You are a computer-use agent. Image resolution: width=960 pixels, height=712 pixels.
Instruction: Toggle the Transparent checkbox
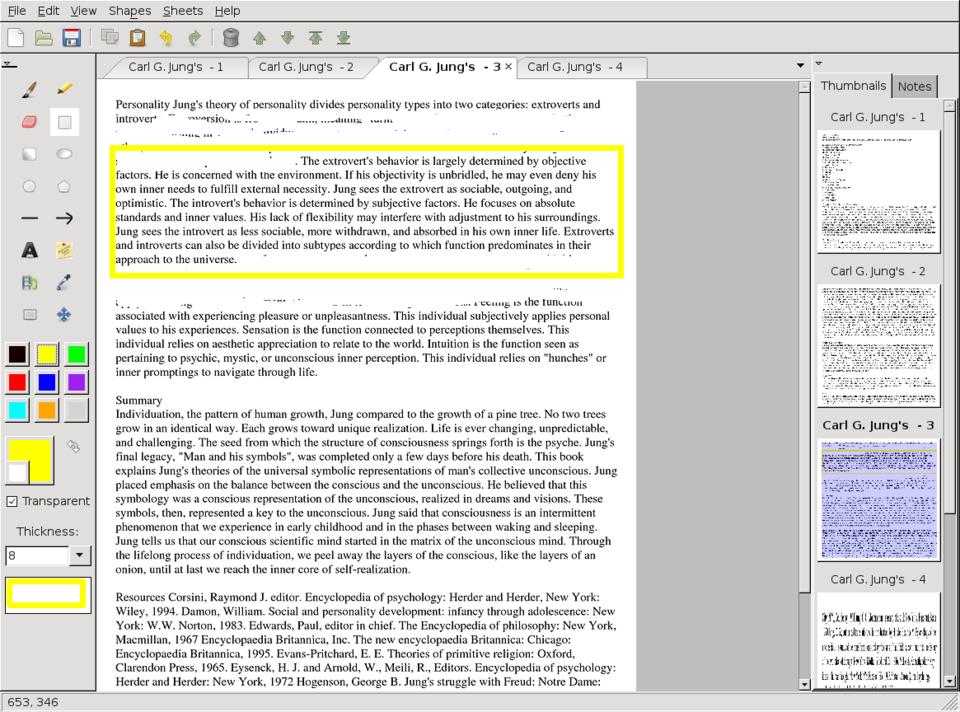coord(12,501)
